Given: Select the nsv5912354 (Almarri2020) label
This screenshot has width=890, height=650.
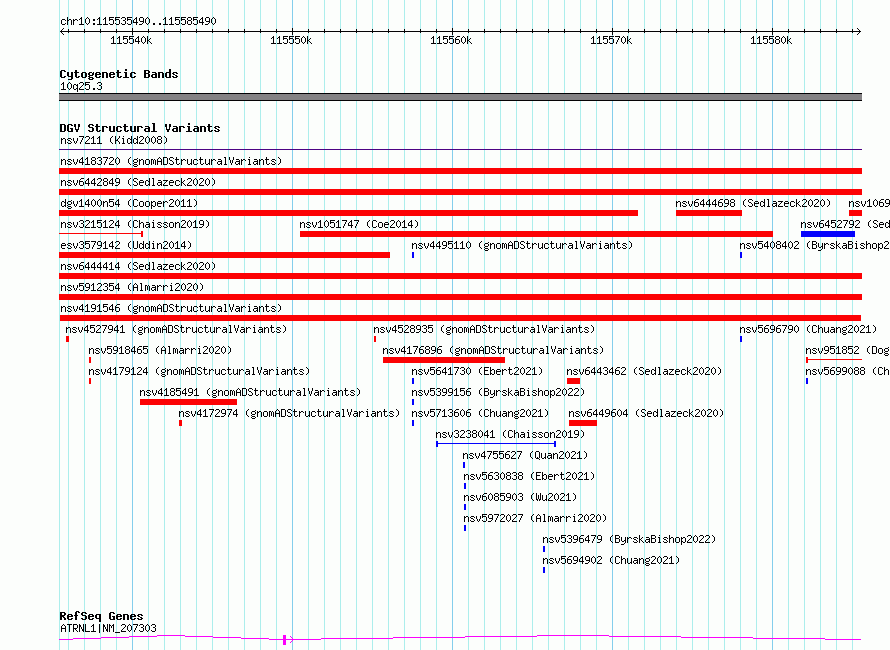Looking at the screenshot, I should coord(132,287).
